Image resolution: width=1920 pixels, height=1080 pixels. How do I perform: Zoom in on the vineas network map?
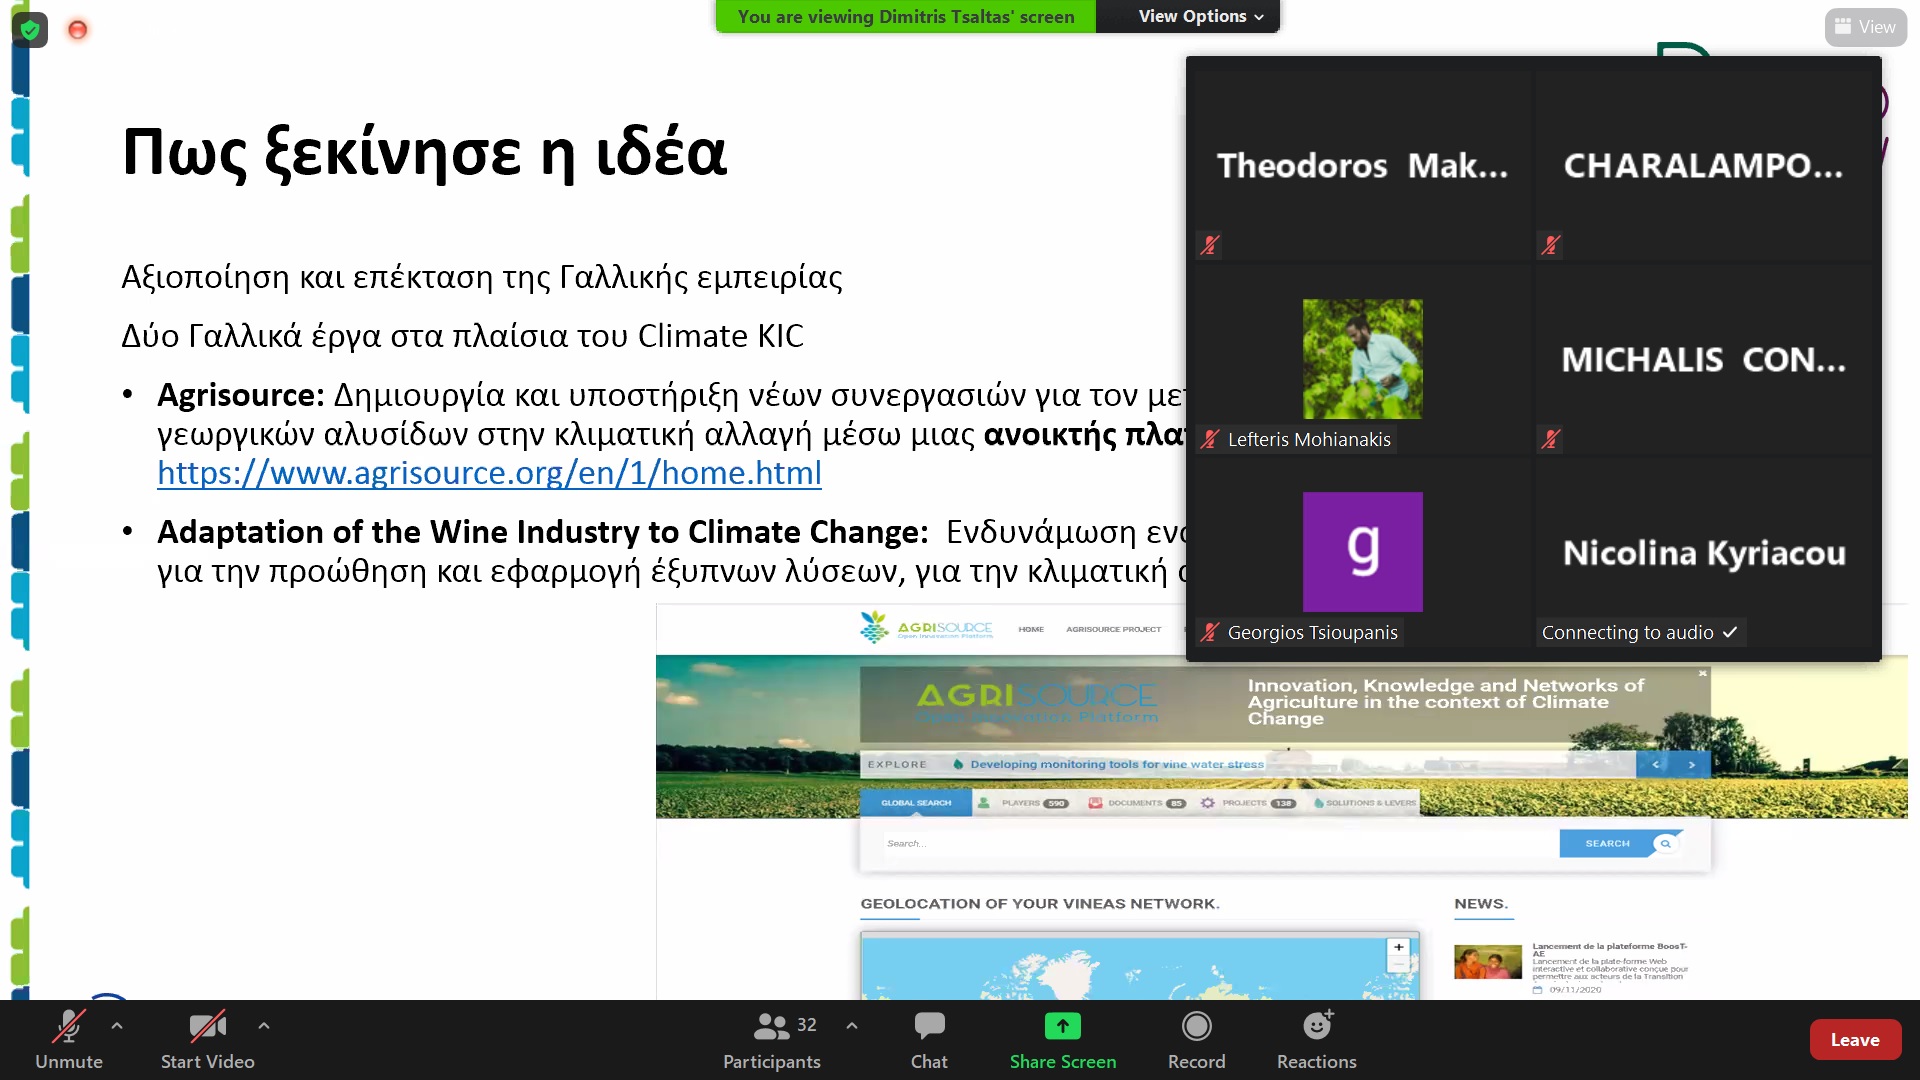1398,947
